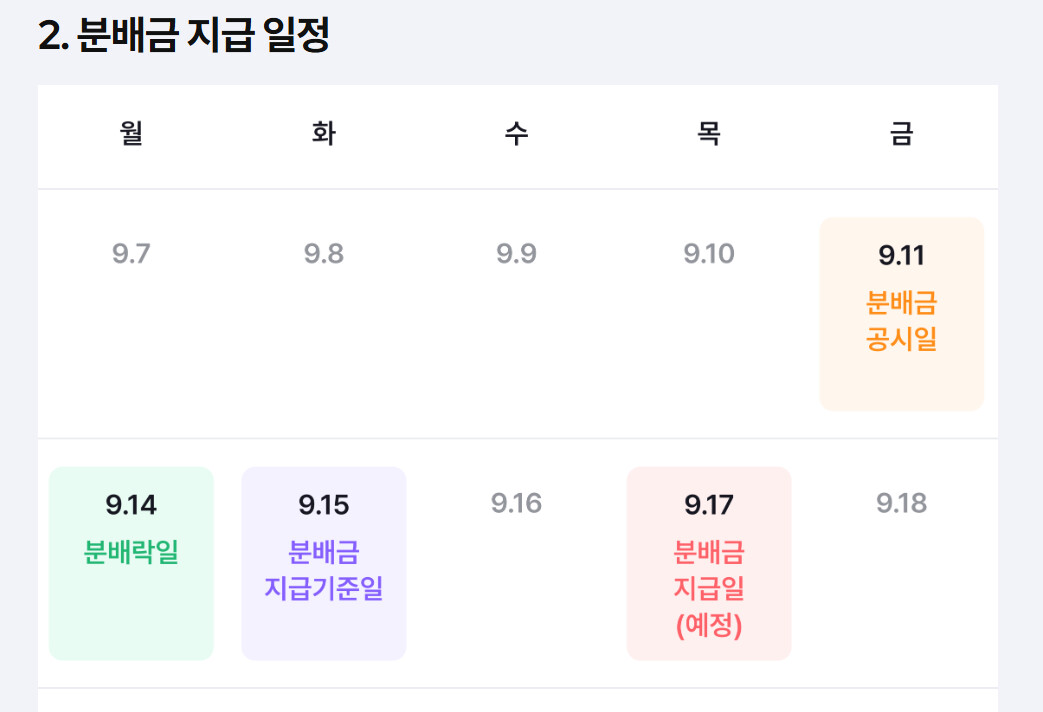Click the 목 weekday header
Viewport: 1043px width, 712px height.
[709, 133]
